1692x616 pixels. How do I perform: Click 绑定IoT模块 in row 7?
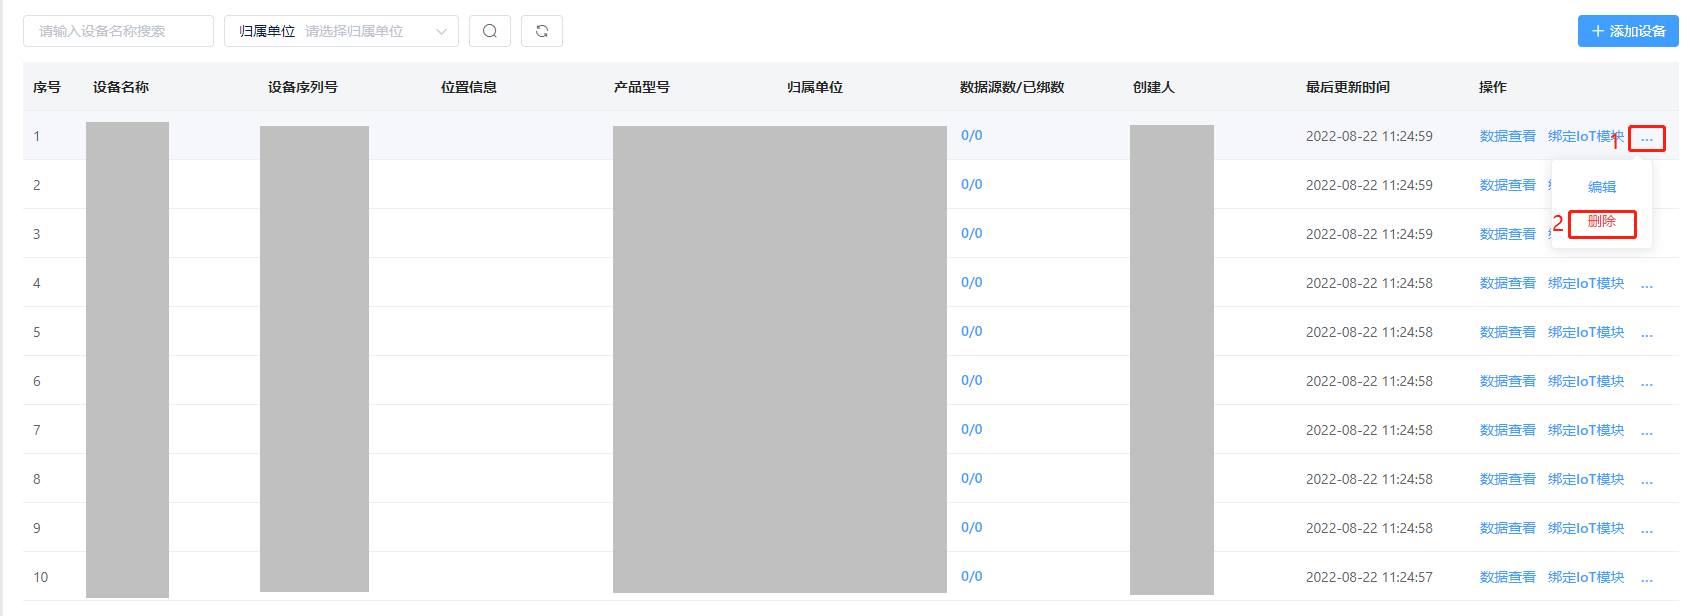point(1586,430)
